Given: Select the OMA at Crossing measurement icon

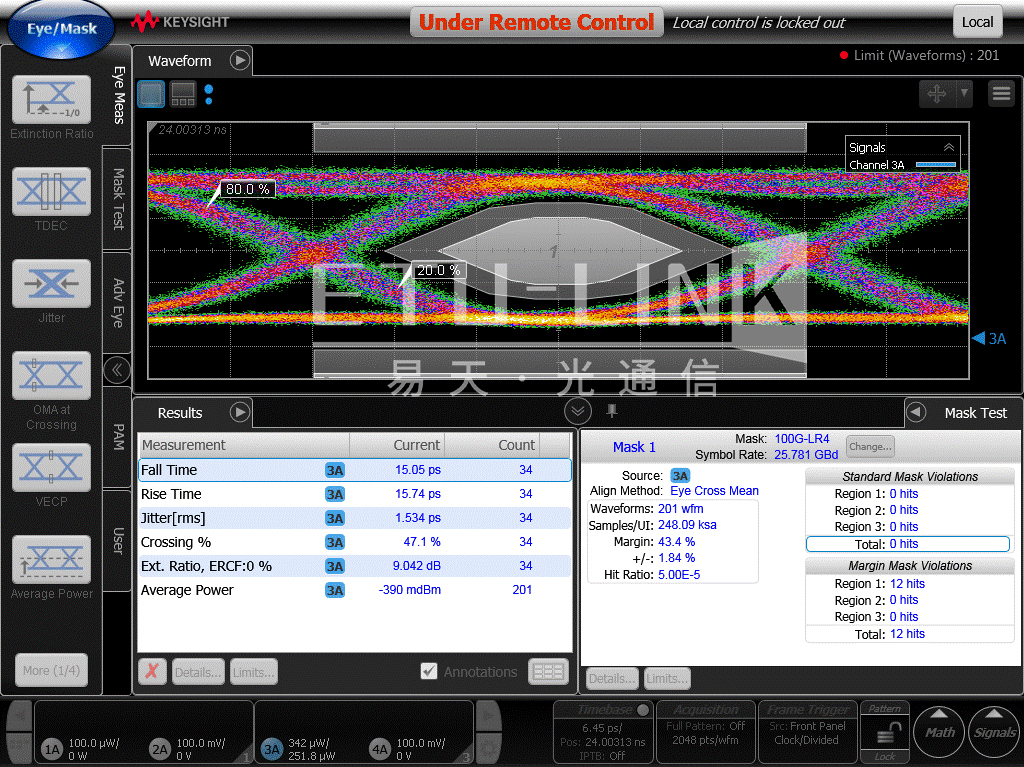Looking at the screenshot, I should [x=52, y=376].
